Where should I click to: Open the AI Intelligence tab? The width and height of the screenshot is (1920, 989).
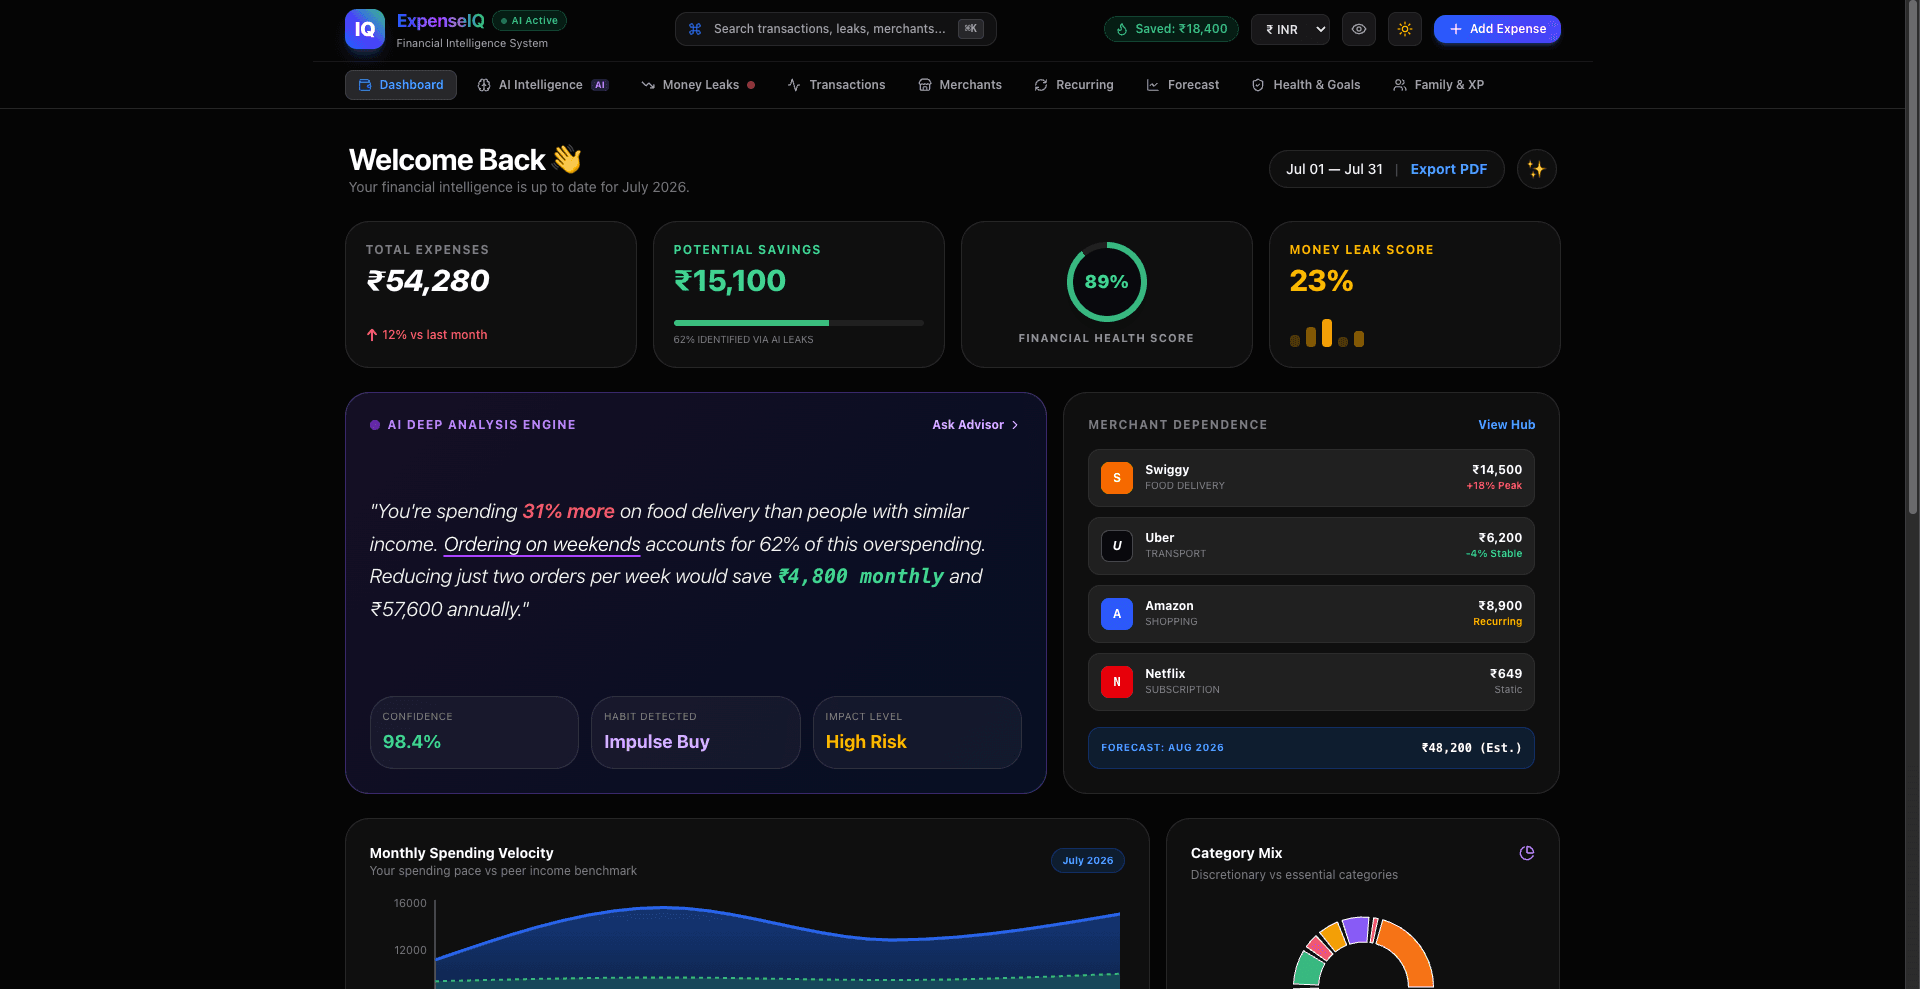[542, 85]
